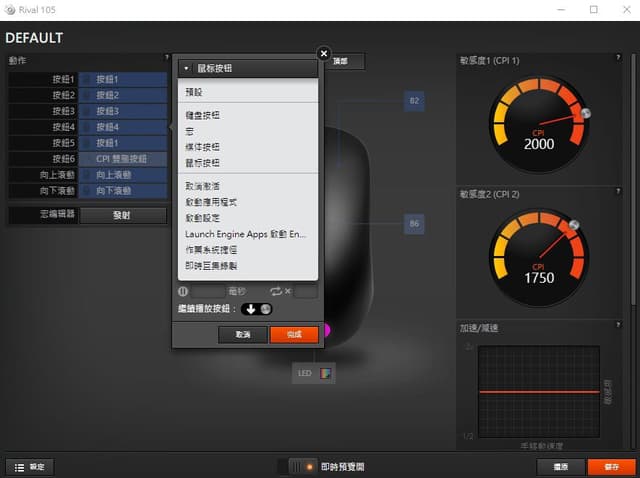Click the 2000 CPI value readout
This screenshot has width=640, height=478.
coord(539,144)
